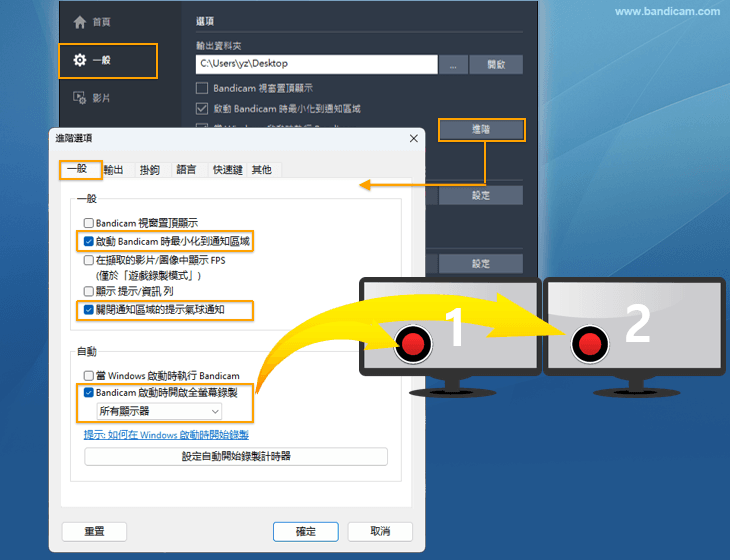Enable 顯示 提示/資訊 列 checkbox
The width and height of the screenshot is (730, 560).
tap(89, 291)
